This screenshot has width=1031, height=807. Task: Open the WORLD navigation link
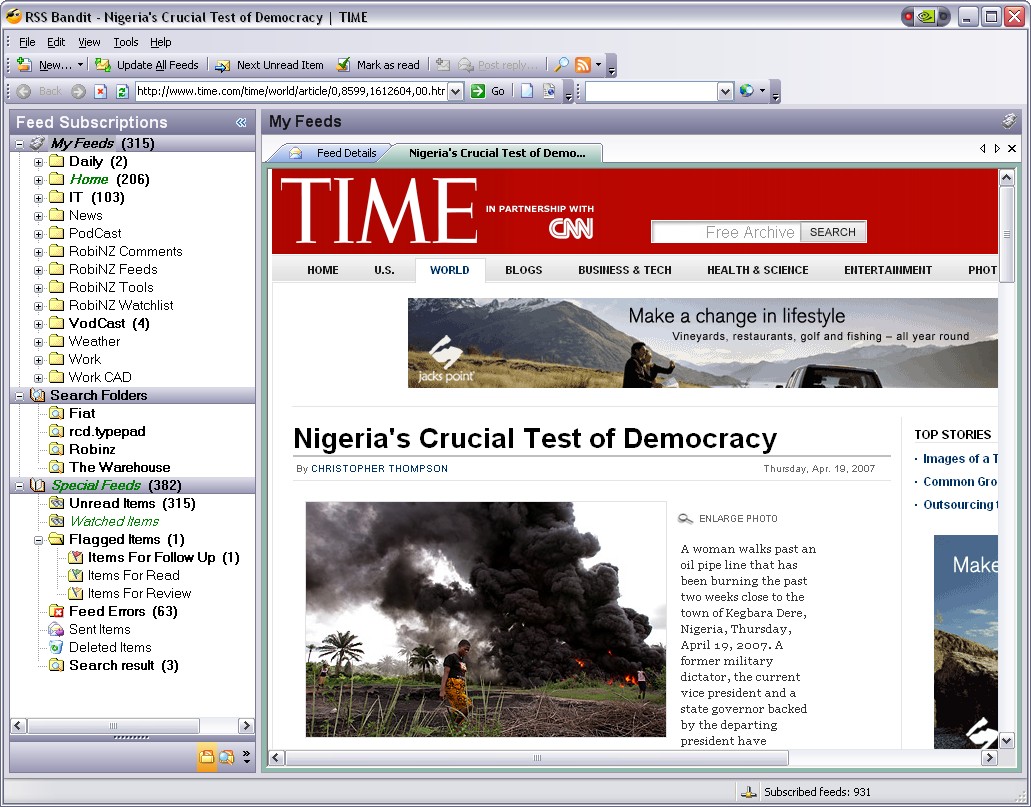450,270
